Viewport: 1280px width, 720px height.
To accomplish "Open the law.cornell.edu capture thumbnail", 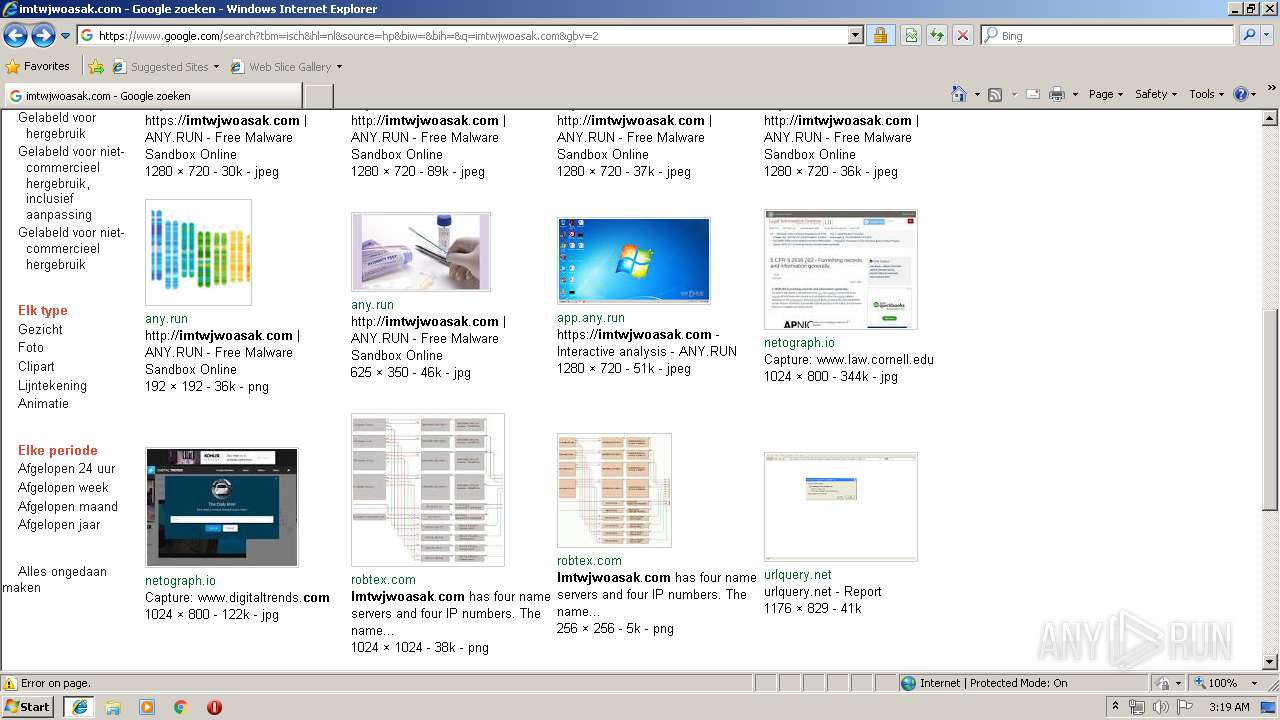I will pyautogui.click(x=840, y=269).
